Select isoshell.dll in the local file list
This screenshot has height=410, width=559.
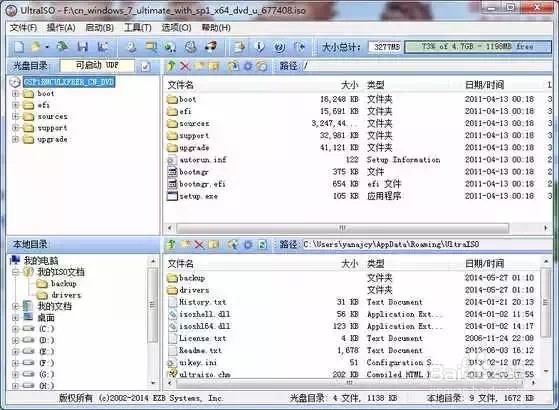[205, 314]
